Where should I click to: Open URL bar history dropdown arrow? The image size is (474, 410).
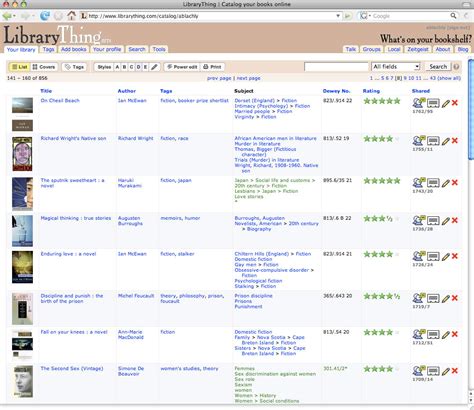tap(338, 16)
